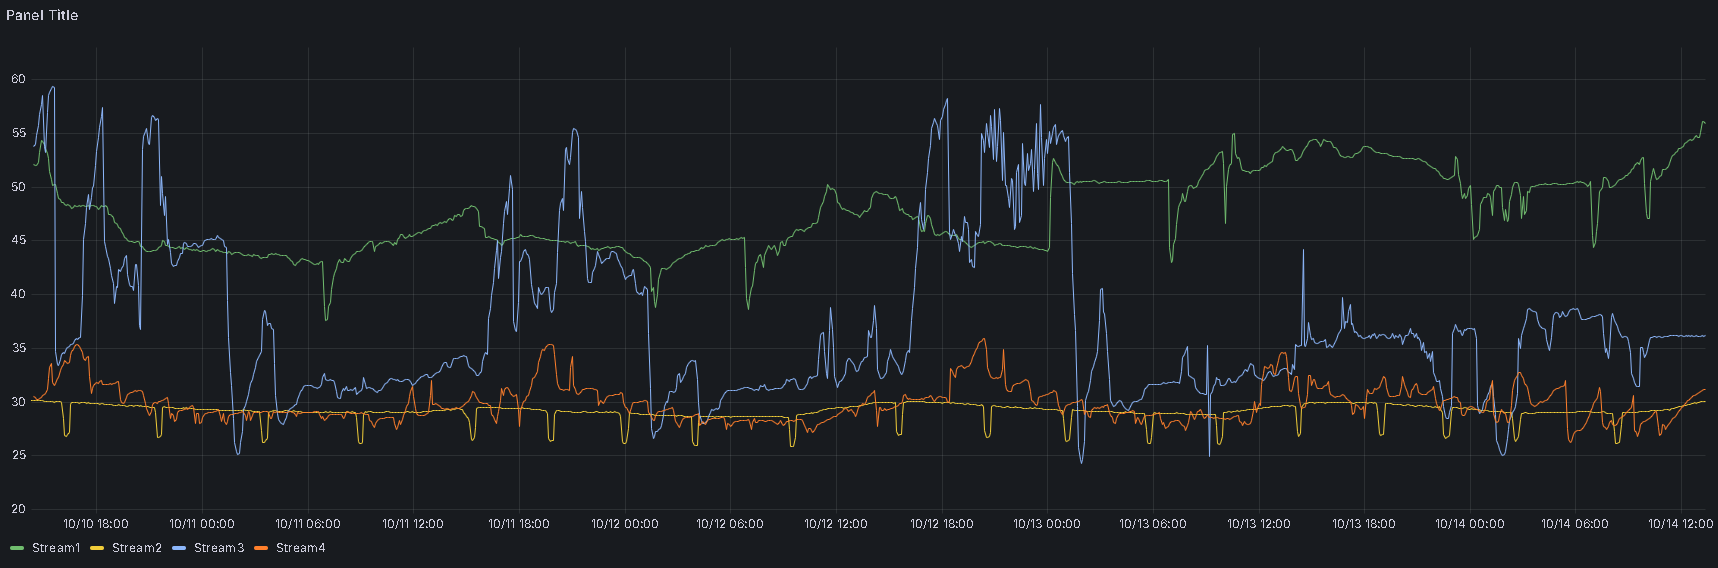Click the 10/11 00:00 time axis label
The height and width of the screenshot is (568, 1718).
coord(202,524)
